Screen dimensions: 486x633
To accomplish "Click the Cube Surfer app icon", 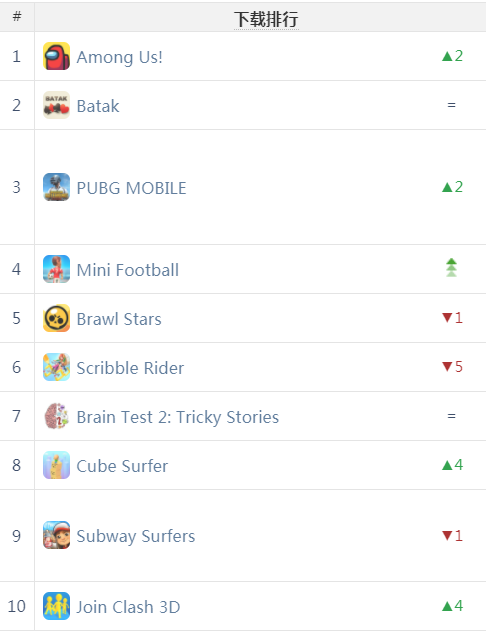I will click(57, 465).
